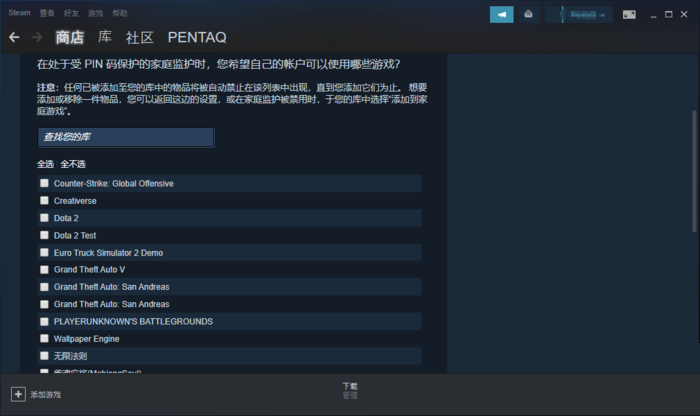Click the 全选 link
This screenshot has height=416, width=700.
(x=45, y=164)
